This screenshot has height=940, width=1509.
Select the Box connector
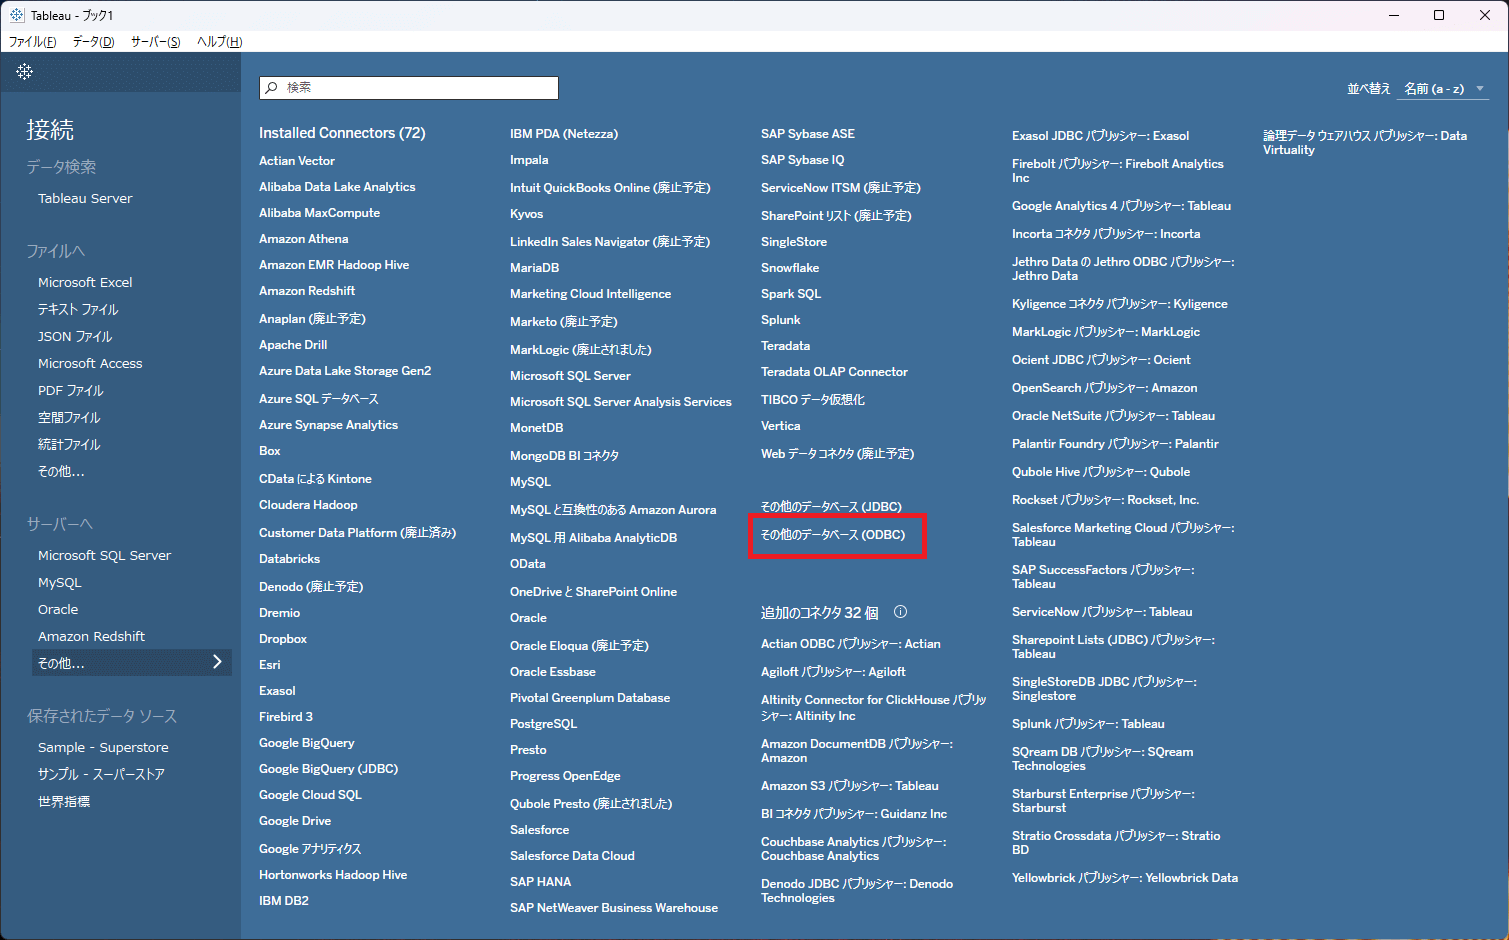coord(270,451)
